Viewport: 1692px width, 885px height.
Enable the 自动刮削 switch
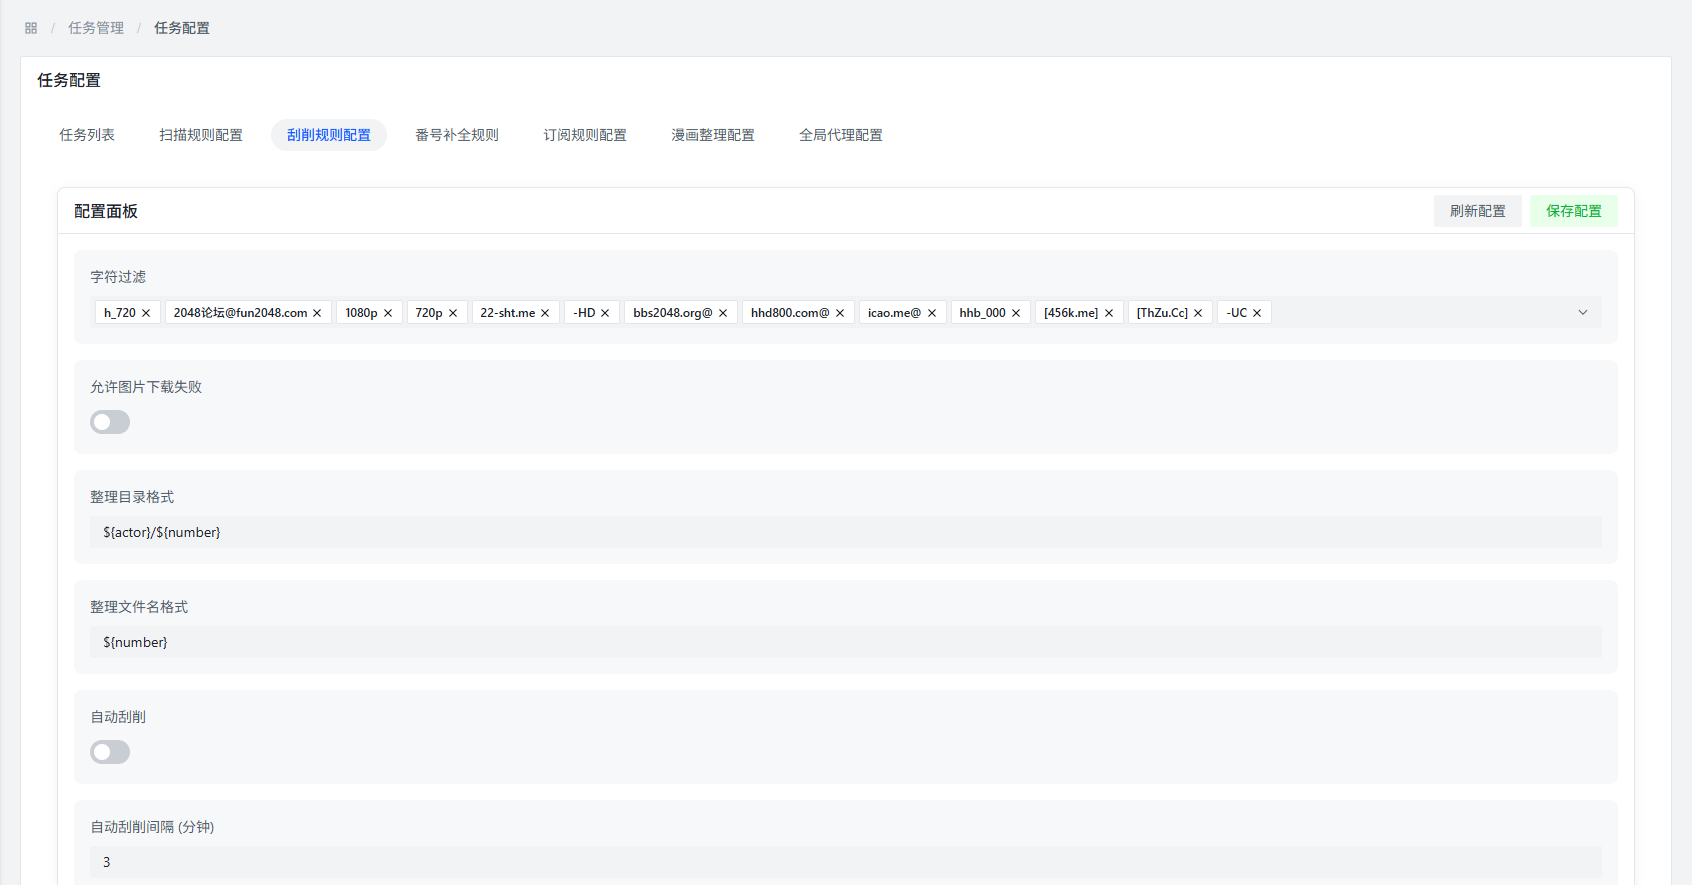[110, 752]
